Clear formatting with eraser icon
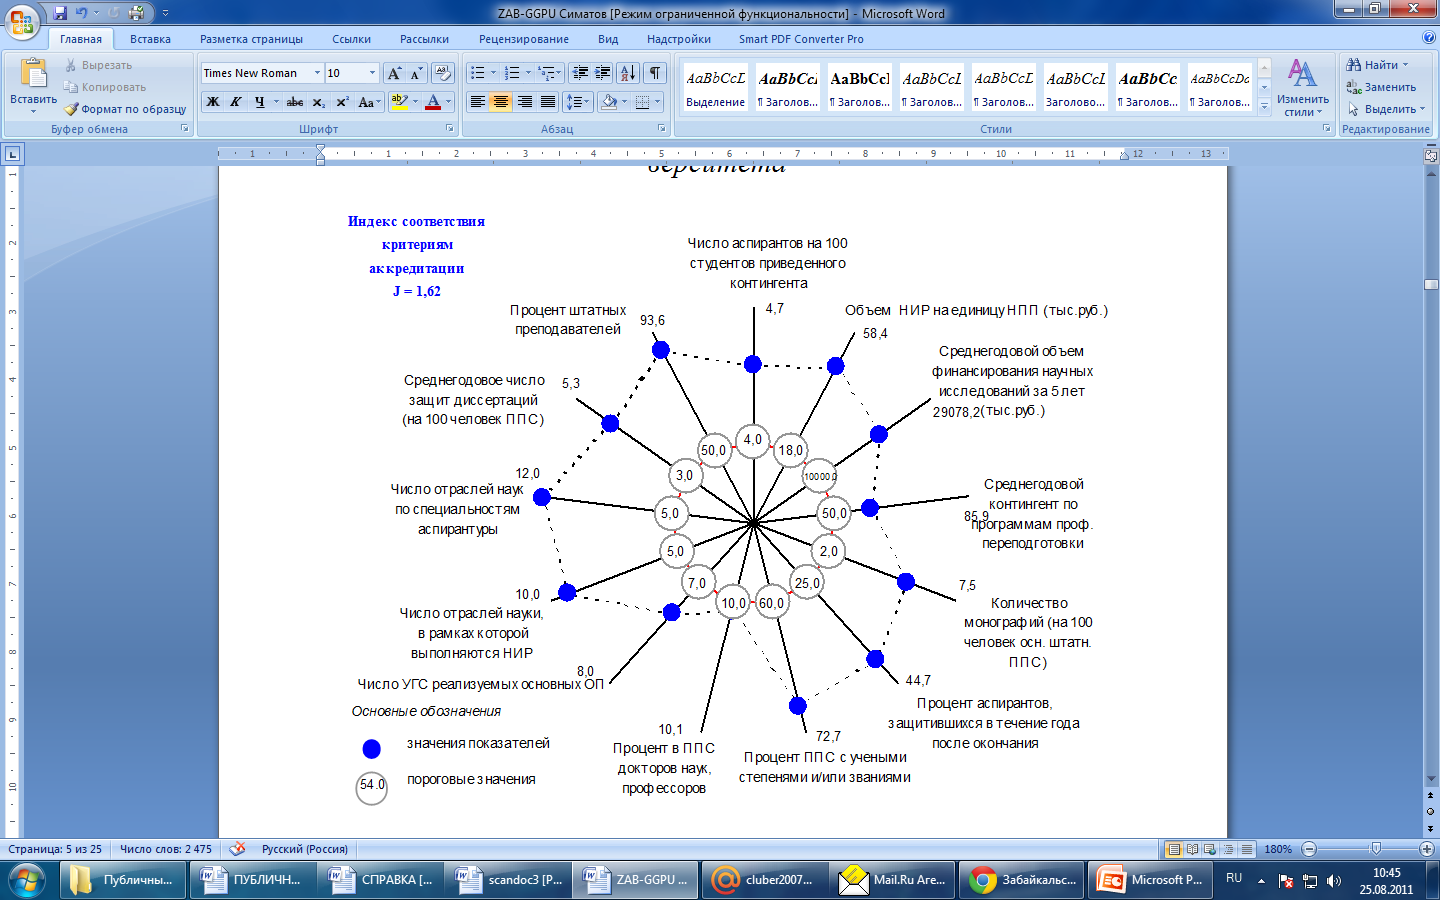Screen dimensions: 1440x900 pyautogui.click(x=443, y=73)
